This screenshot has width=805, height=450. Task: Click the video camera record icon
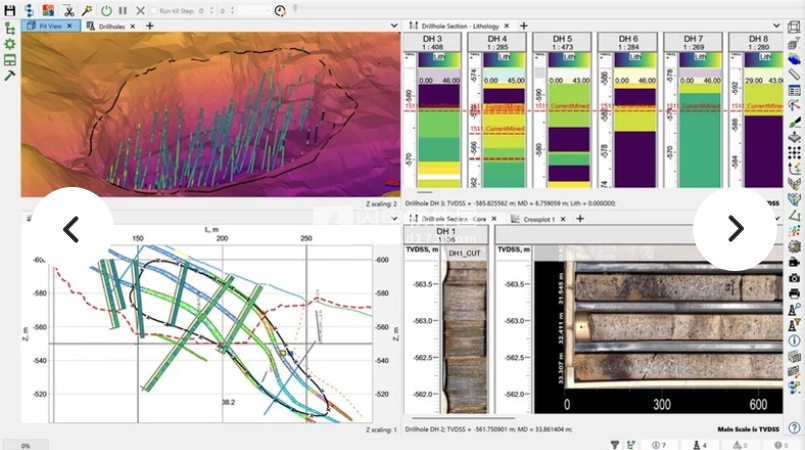point(794,262)
